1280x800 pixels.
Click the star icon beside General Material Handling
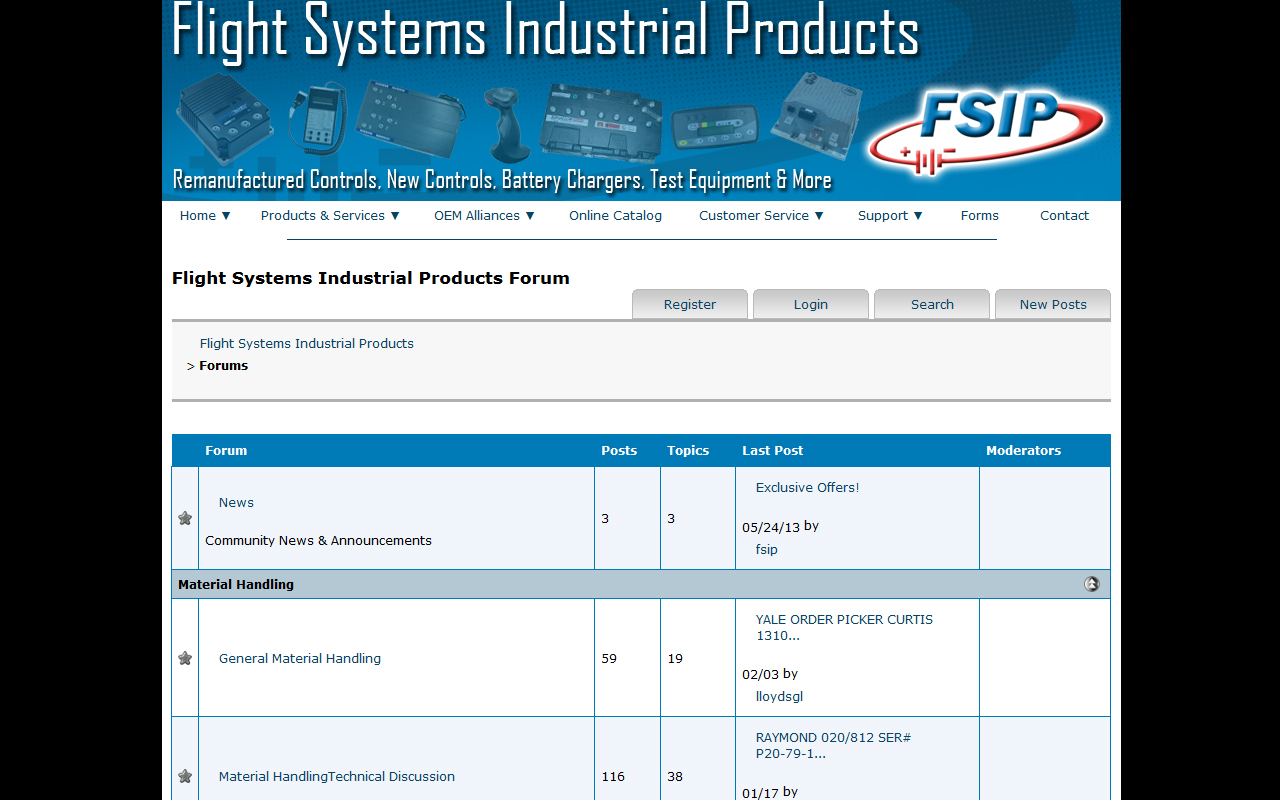click(185, 658)
